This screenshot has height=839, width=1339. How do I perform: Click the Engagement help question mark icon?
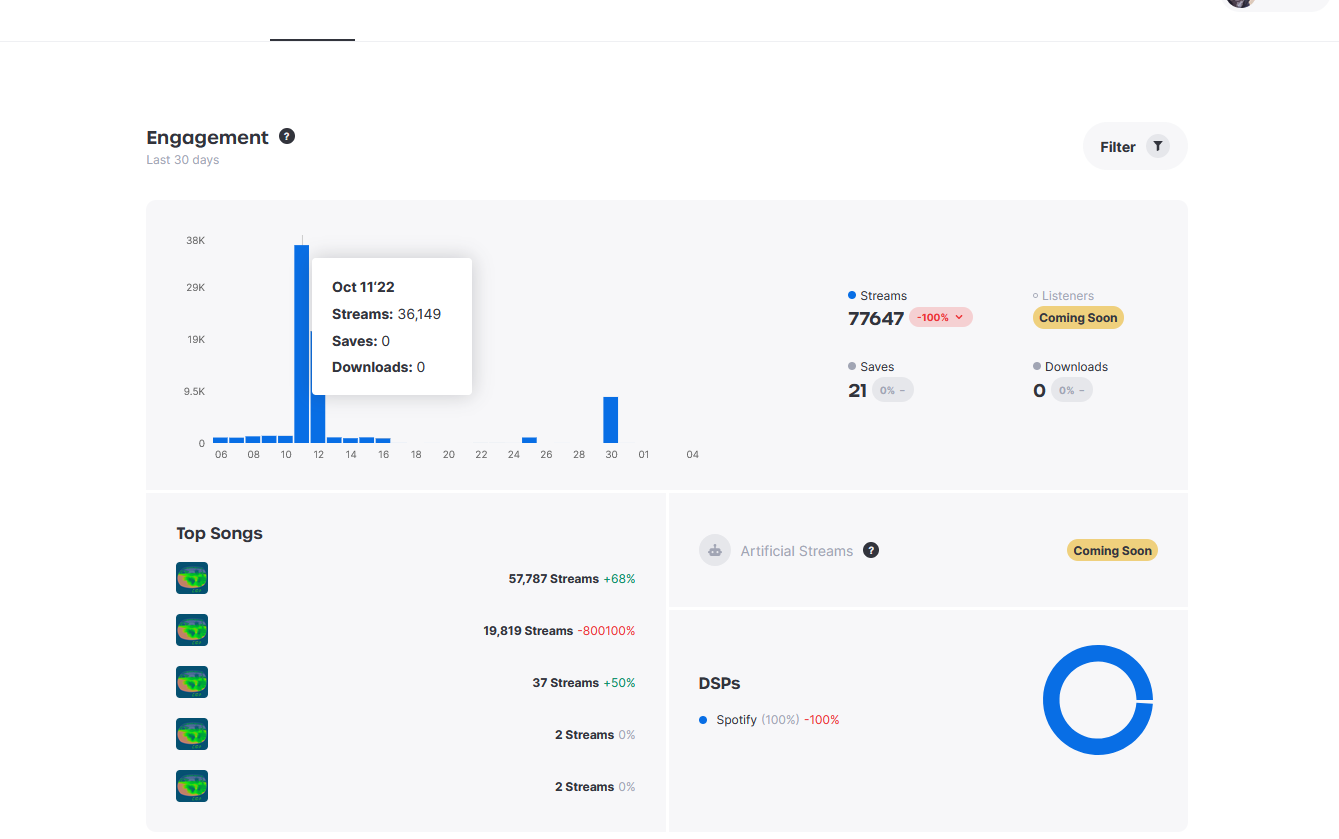287,136
